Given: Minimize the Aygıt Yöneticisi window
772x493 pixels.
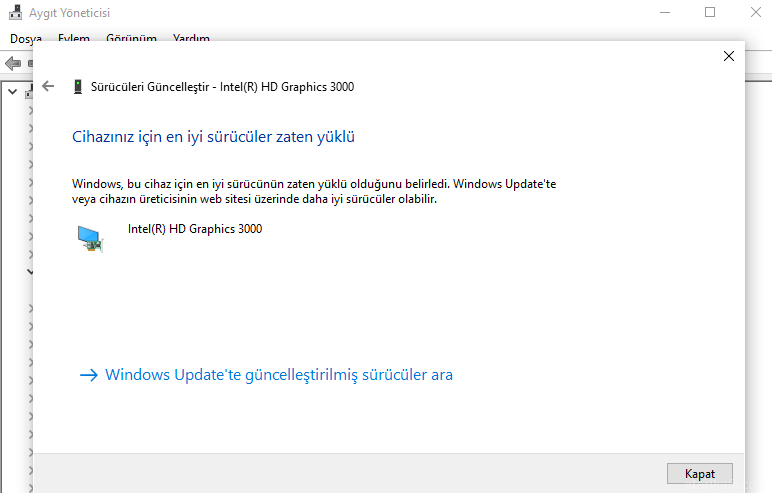Looking at the screenshot, I should pos(665,12).
